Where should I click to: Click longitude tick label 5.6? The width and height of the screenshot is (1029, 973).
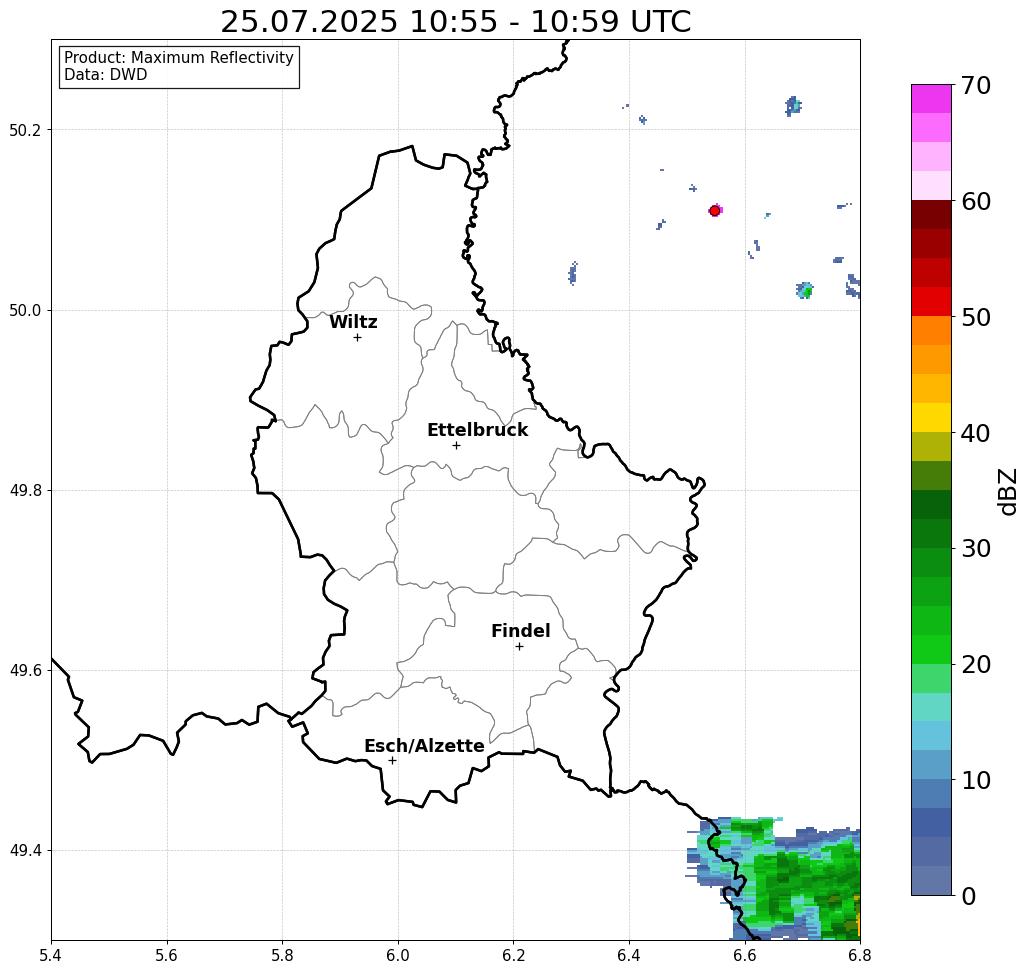coord(167,955)
